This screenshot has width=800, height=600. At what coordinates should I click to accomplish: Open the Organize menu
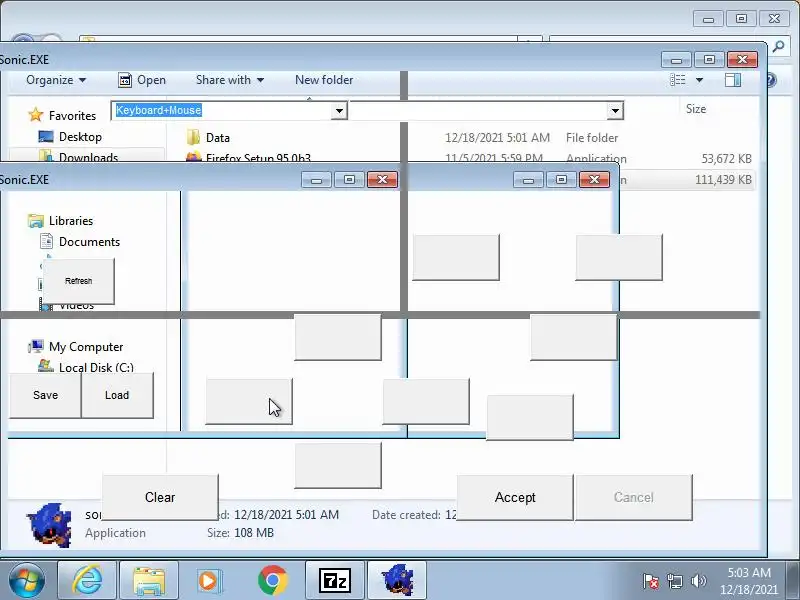[x=56, y=80]
